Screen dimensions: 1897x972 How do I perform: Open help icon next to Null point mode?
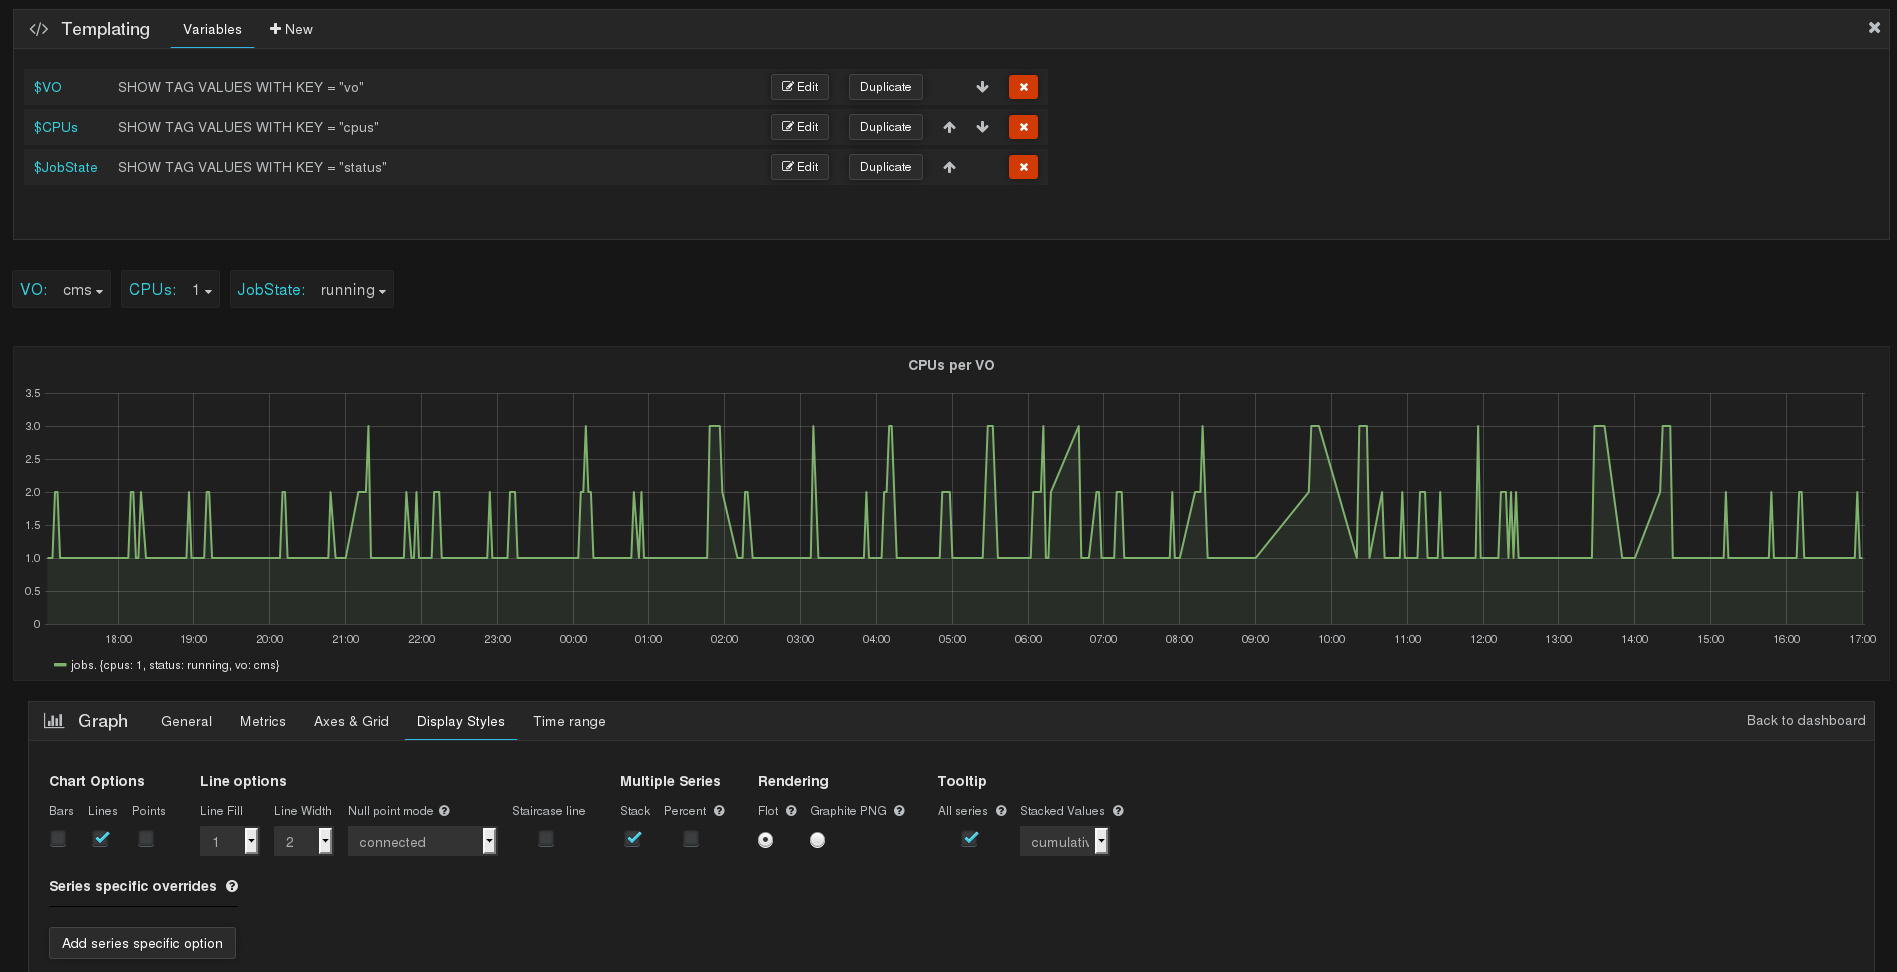(446, 811)
